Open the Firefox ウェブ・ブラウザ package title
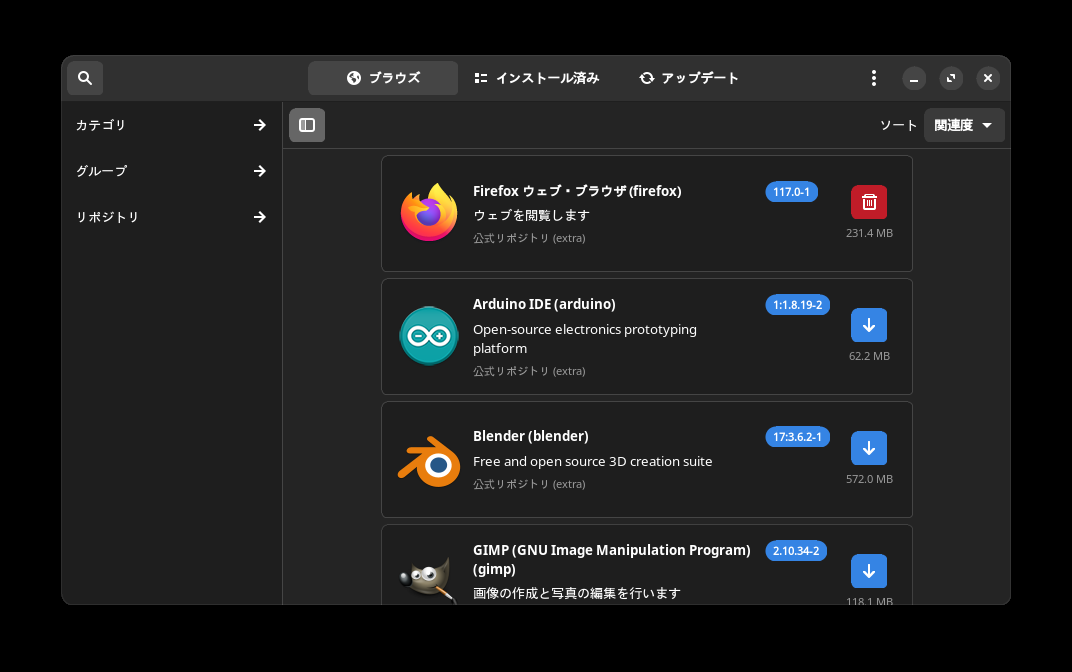 click(577, 191)
